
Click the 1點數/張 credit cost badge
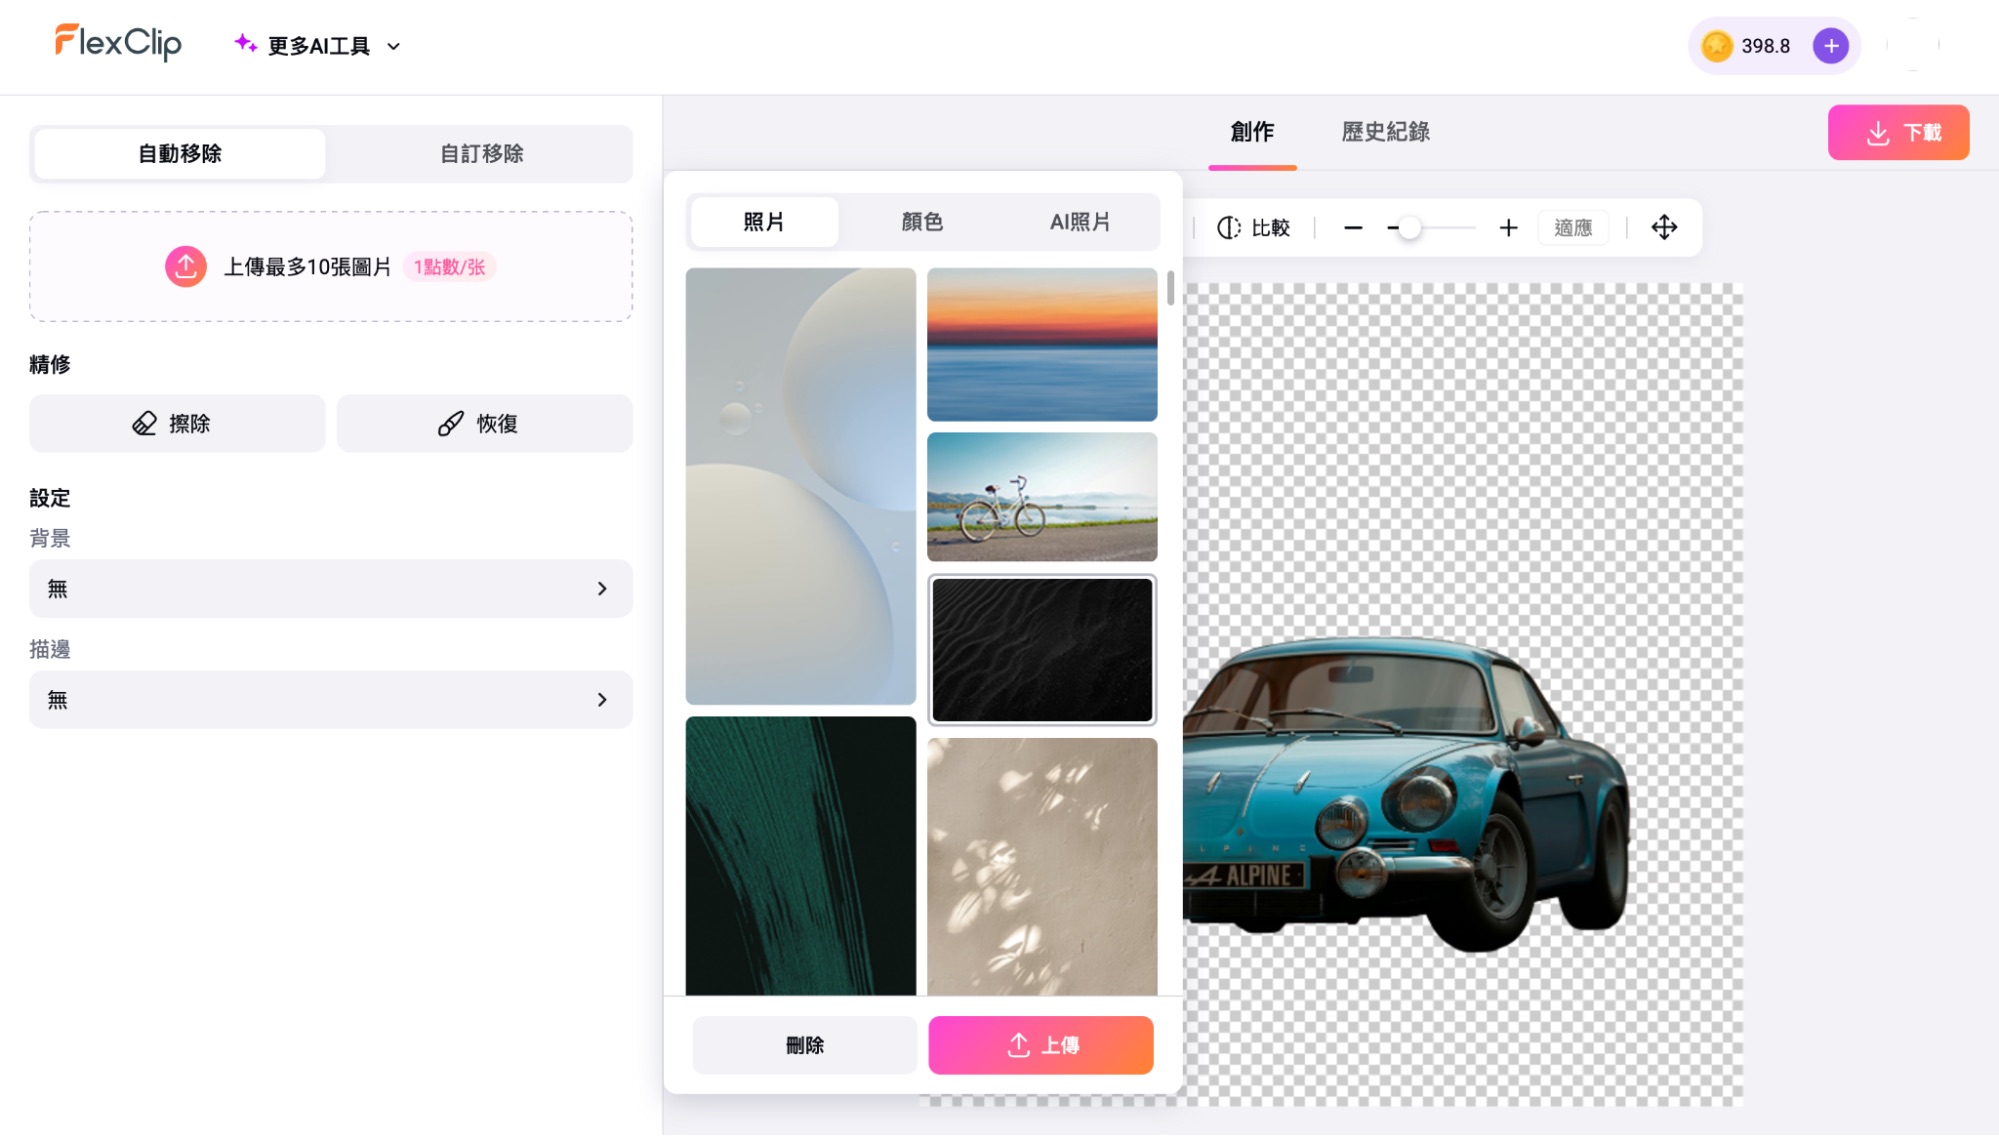coord(450,267)
